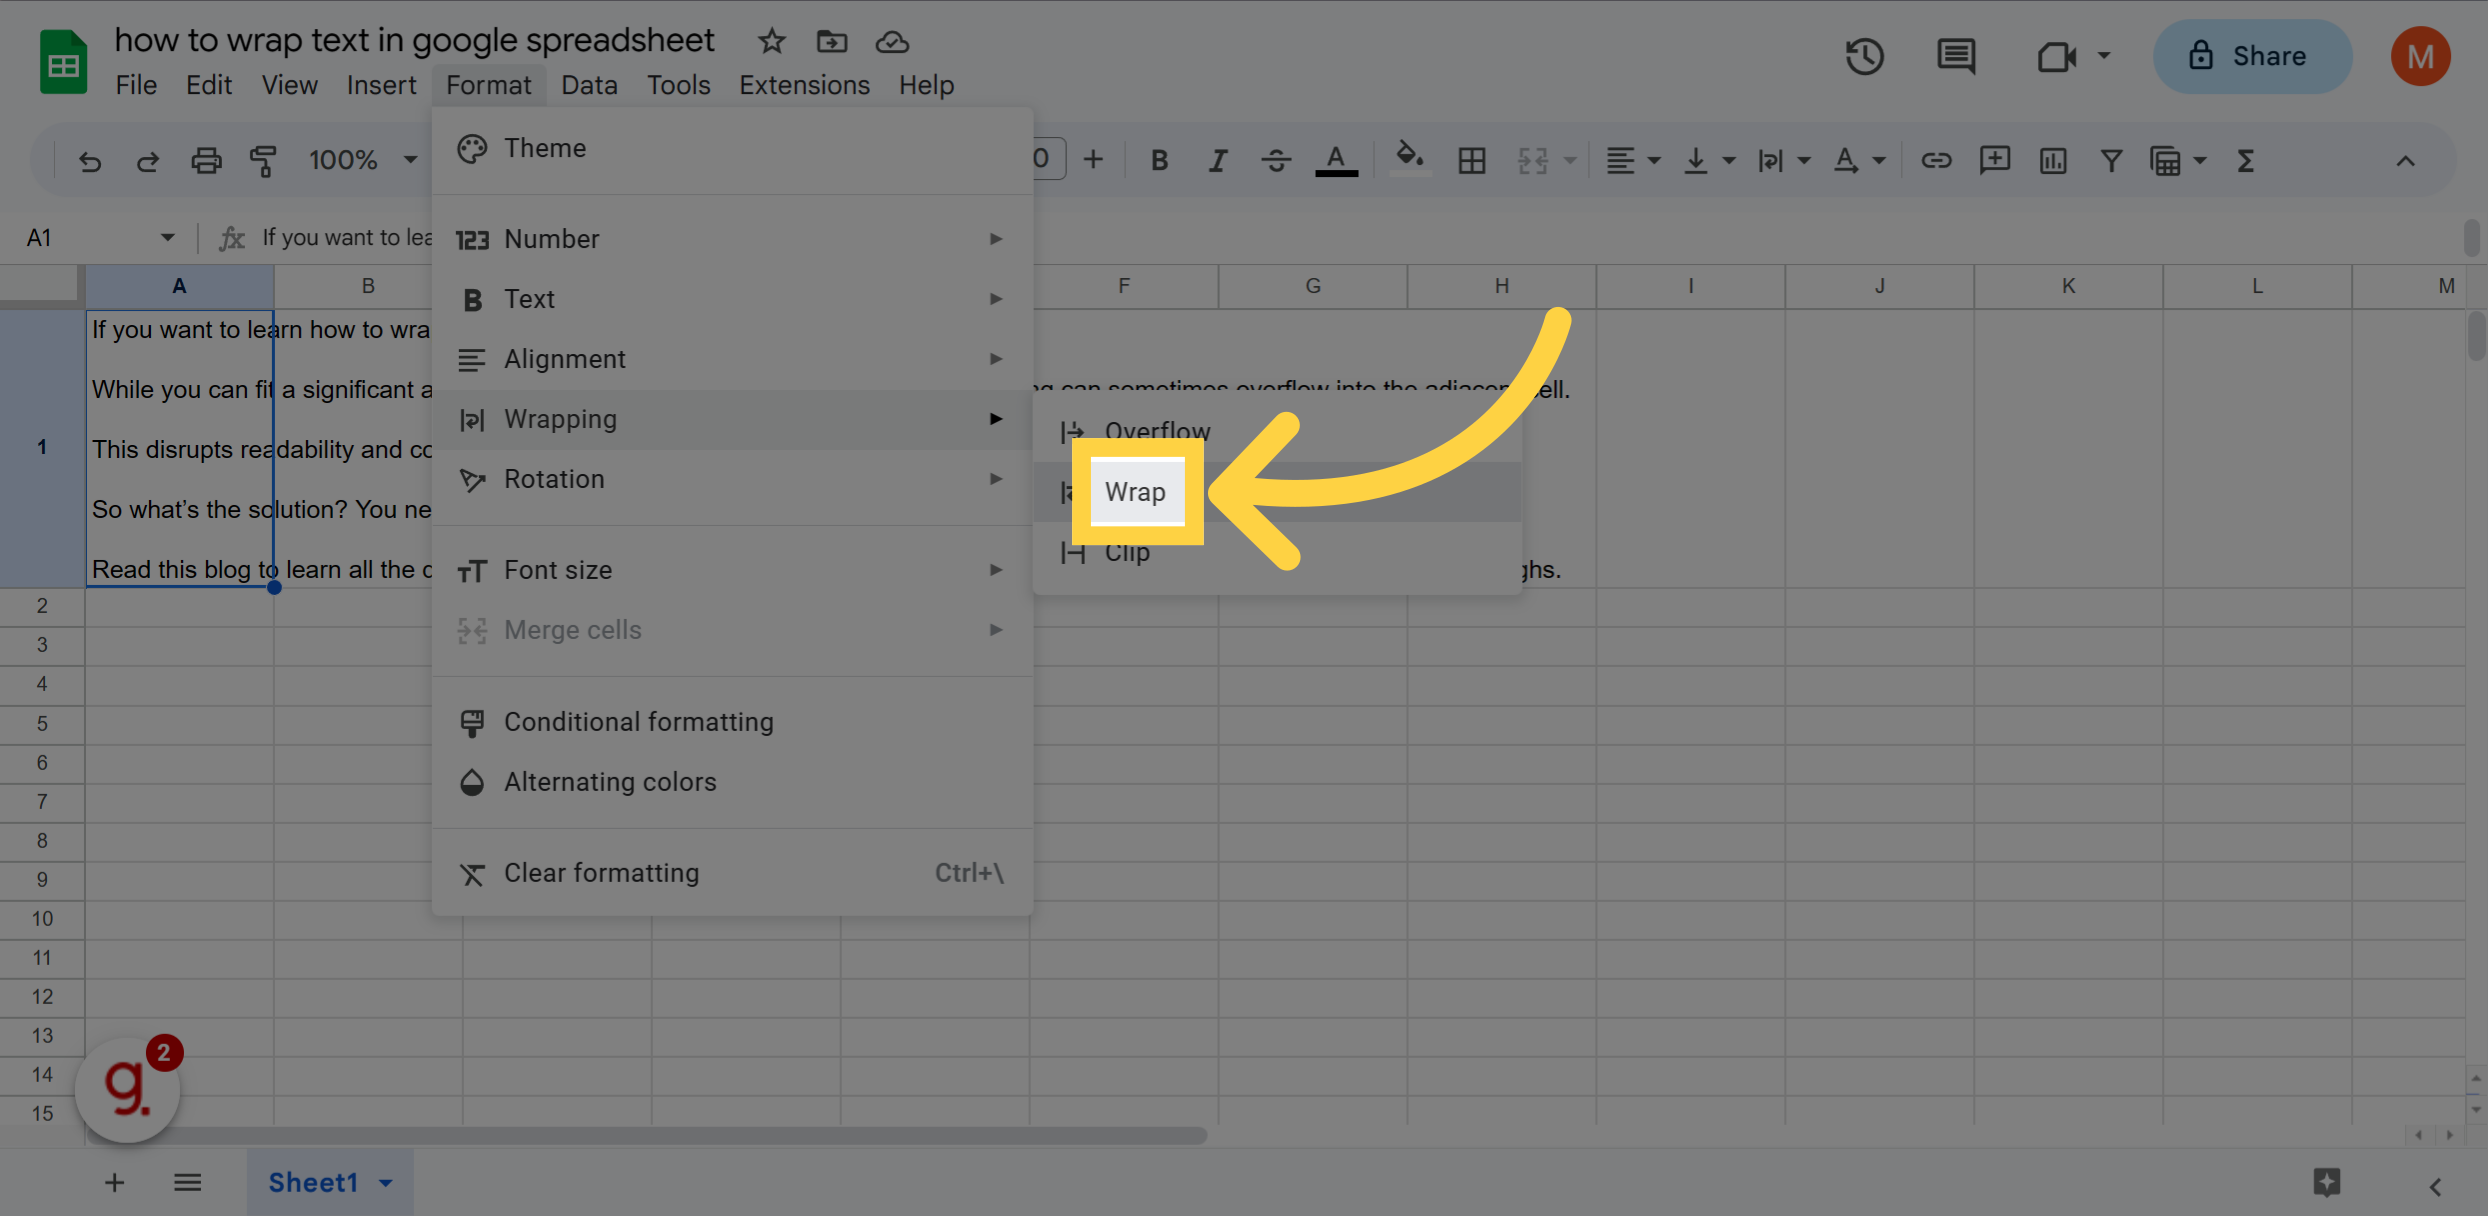Viewport: 2488px width, 1216px height.
Task: Insert a link using the toolbar icon
Action: (x=1936, y=160)
